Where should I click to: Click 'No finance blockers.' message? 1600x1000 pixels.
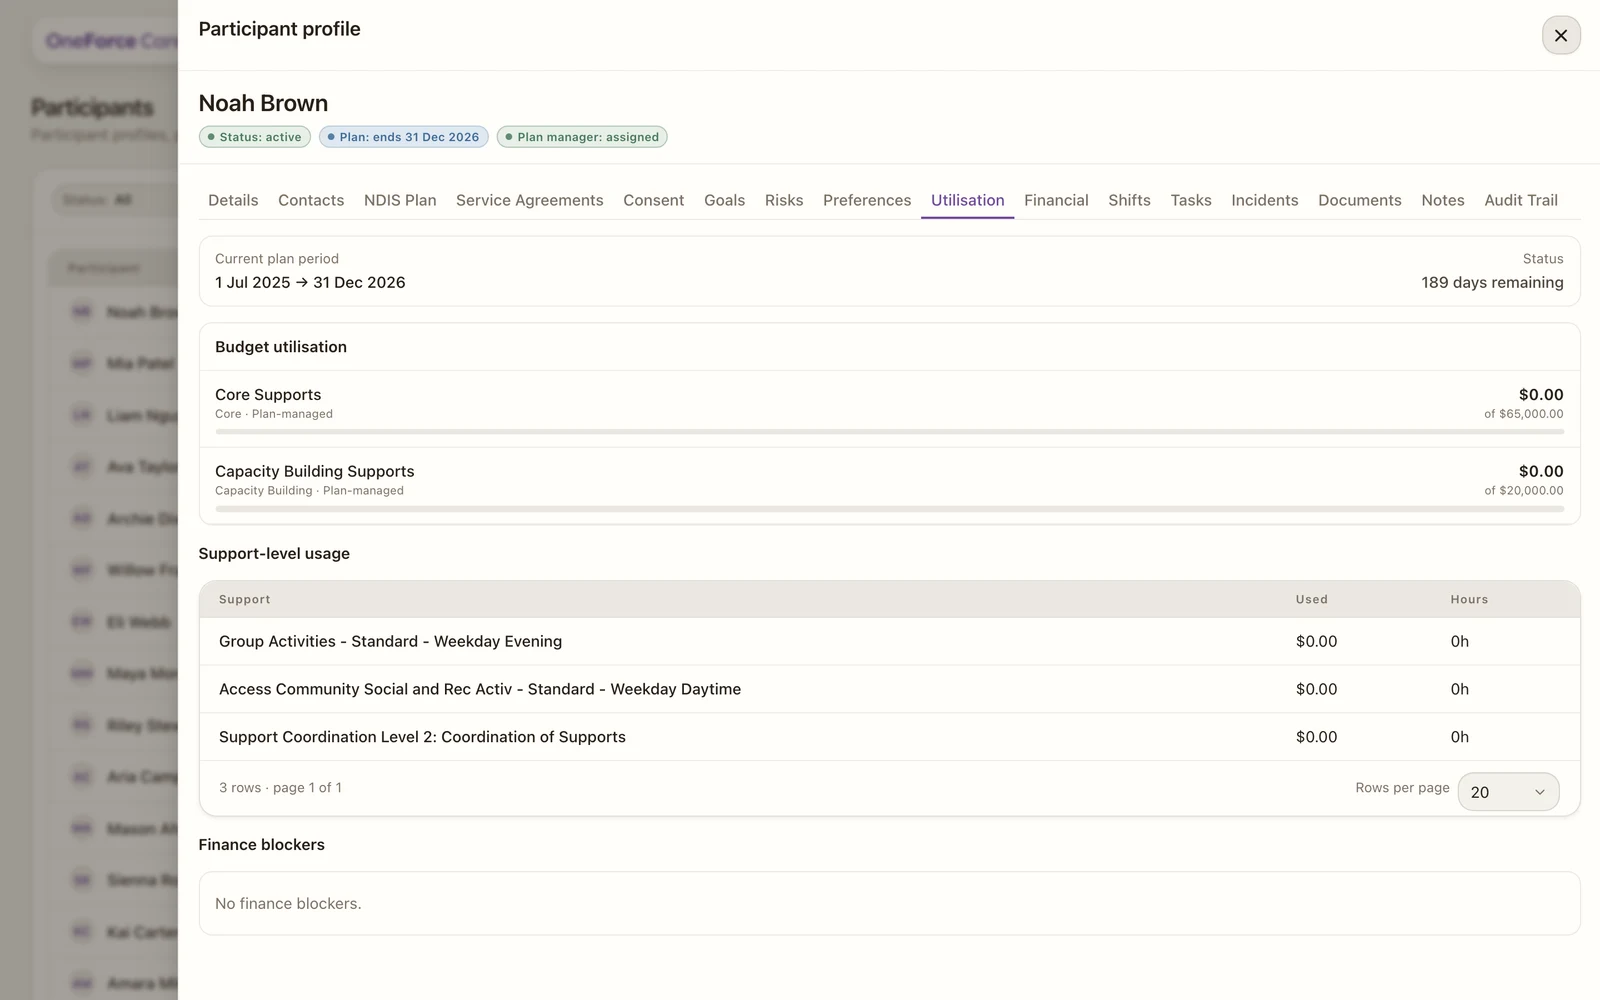[288, 903]
